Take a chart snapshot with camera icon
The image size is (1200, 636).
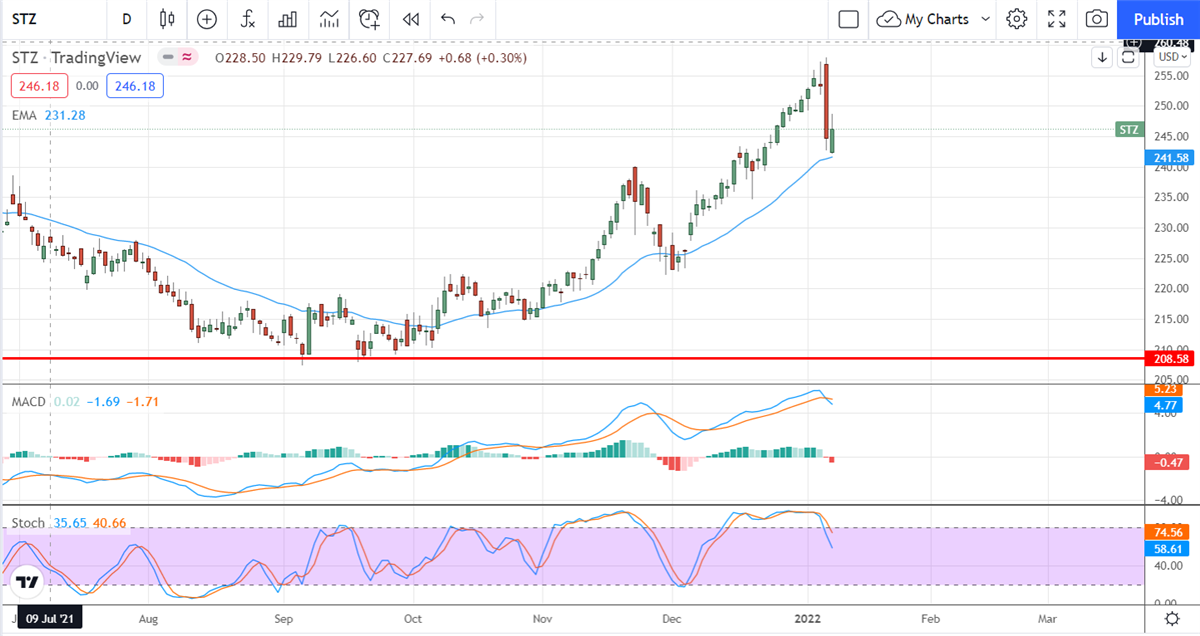tap(1097, 19)
